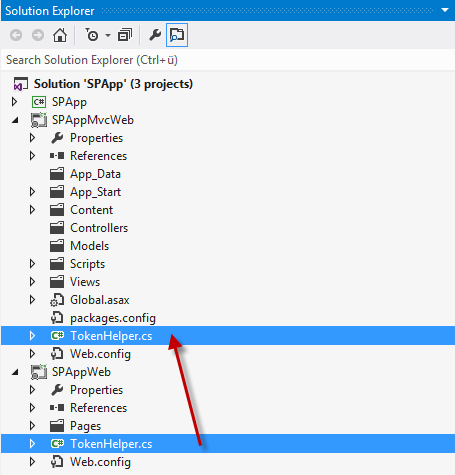Select the App_Data folder label
Image resolution: width=455 pixels, height=475 pixels.
click(x=95, y=174)
